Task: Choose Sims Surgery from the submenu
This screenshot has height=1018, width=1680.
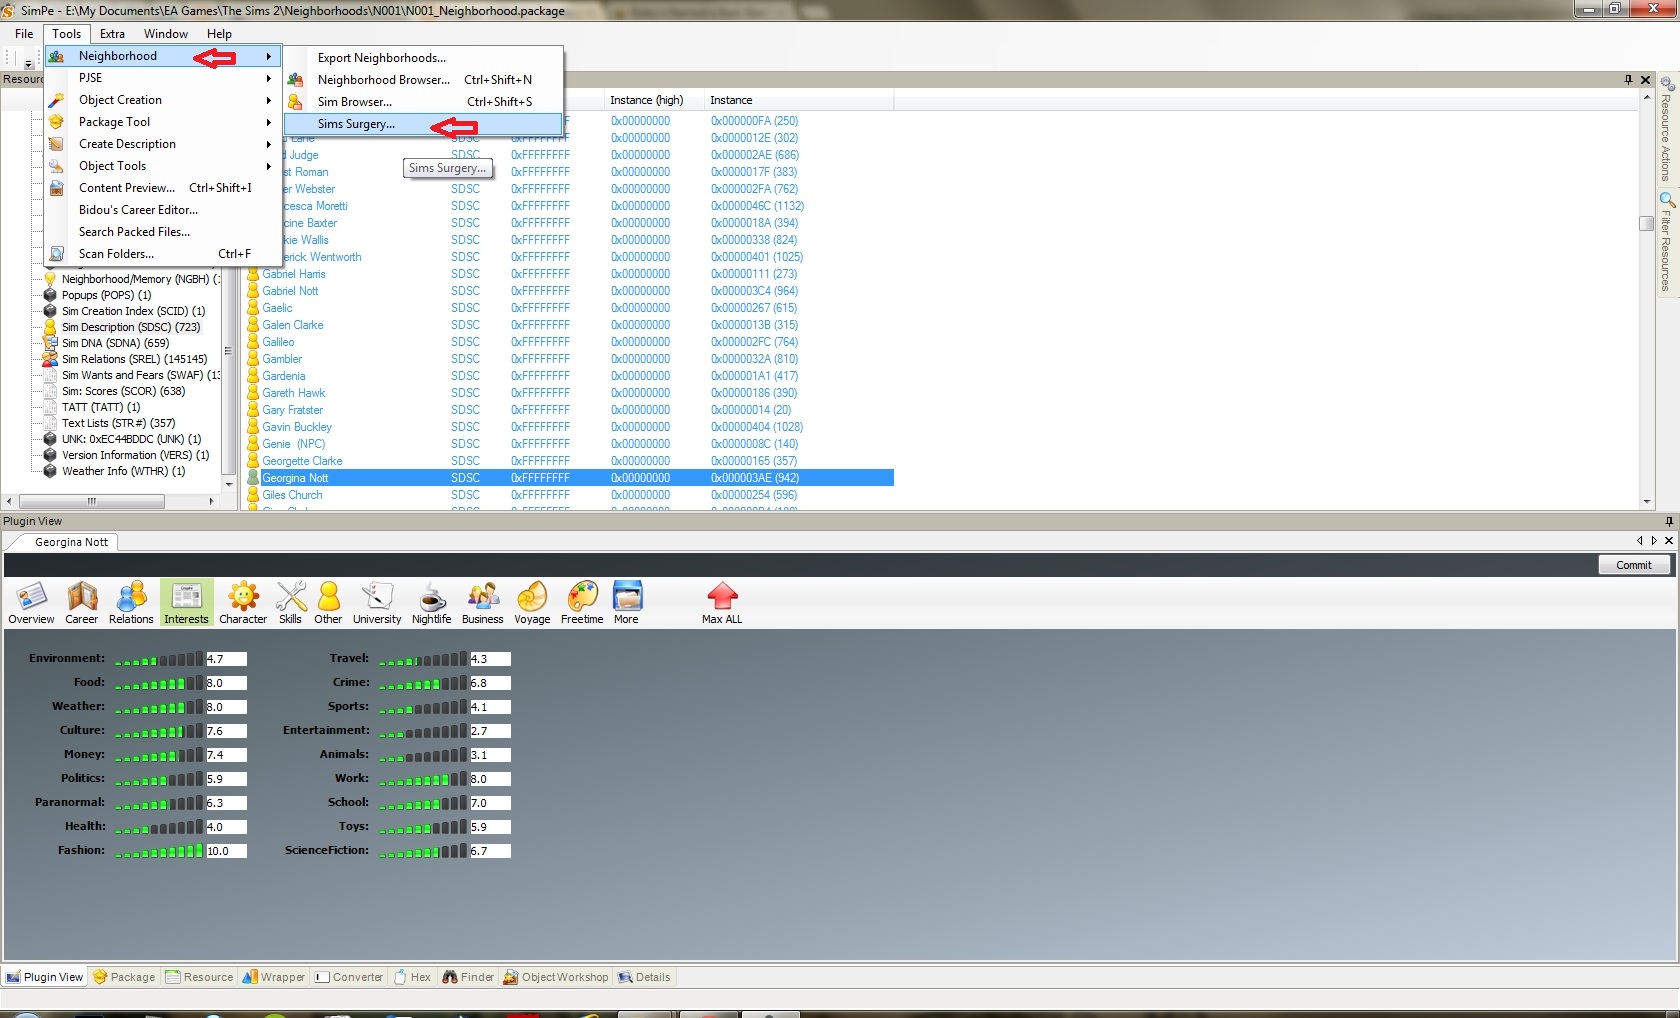Action: pos(423,124)
